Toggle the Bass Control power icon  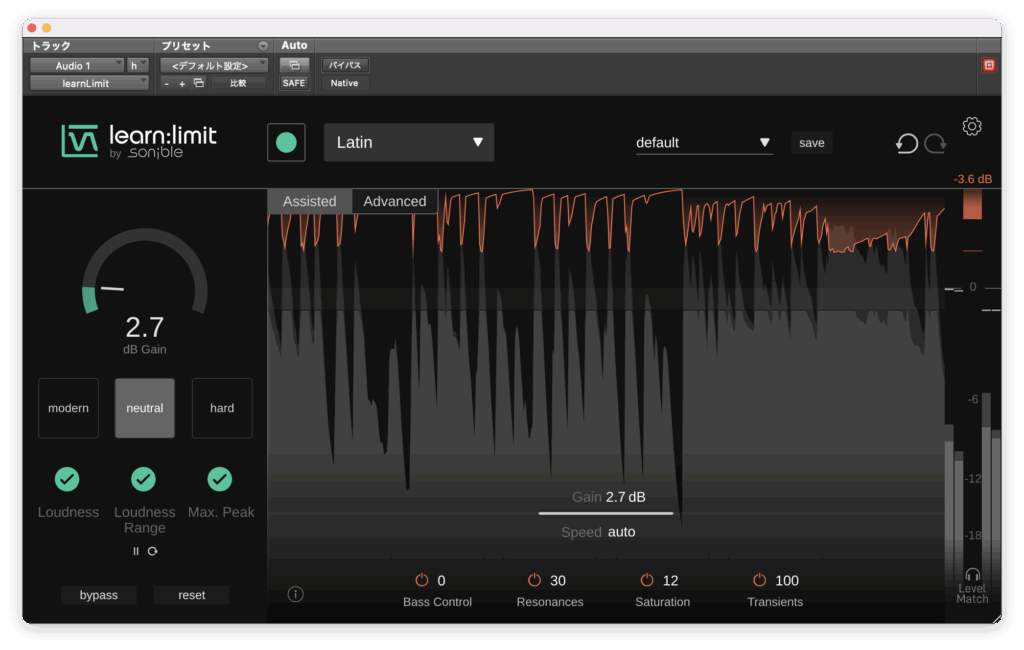(422, 579)
